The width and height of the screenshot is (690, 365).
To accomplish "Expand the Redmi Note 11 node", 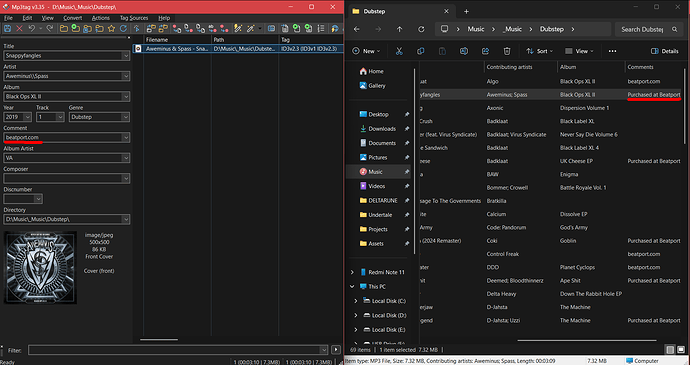I will [x=352, y=272].
